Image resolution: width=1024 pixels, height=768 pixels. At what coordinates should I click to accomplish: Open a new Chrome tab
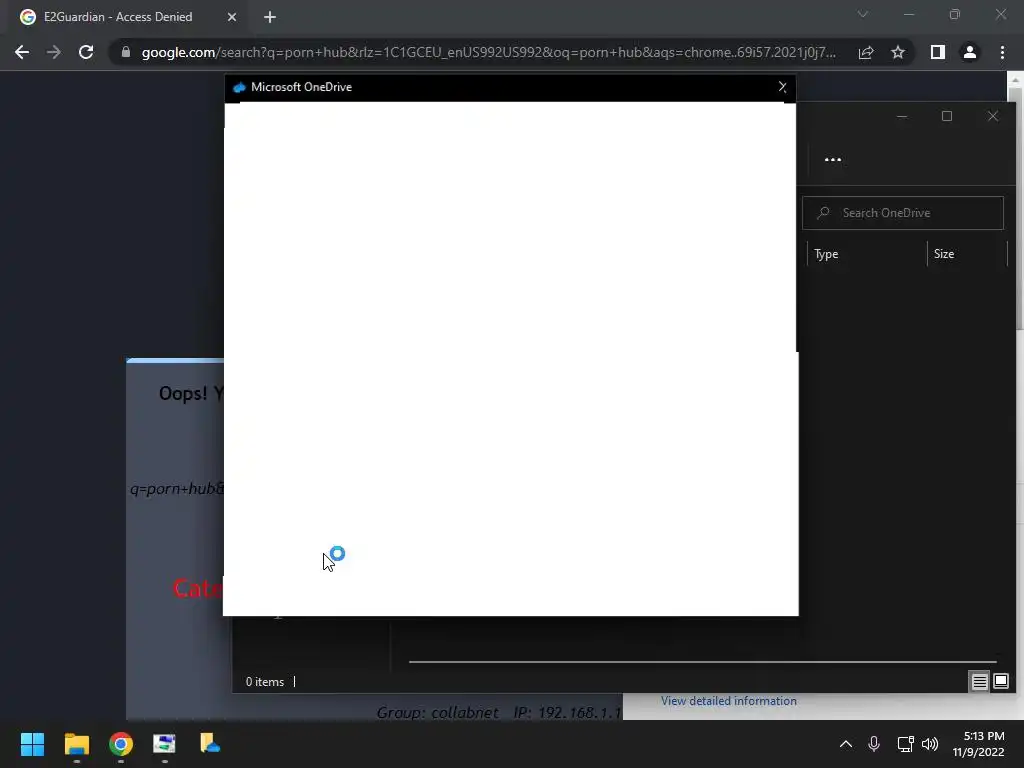270,17
